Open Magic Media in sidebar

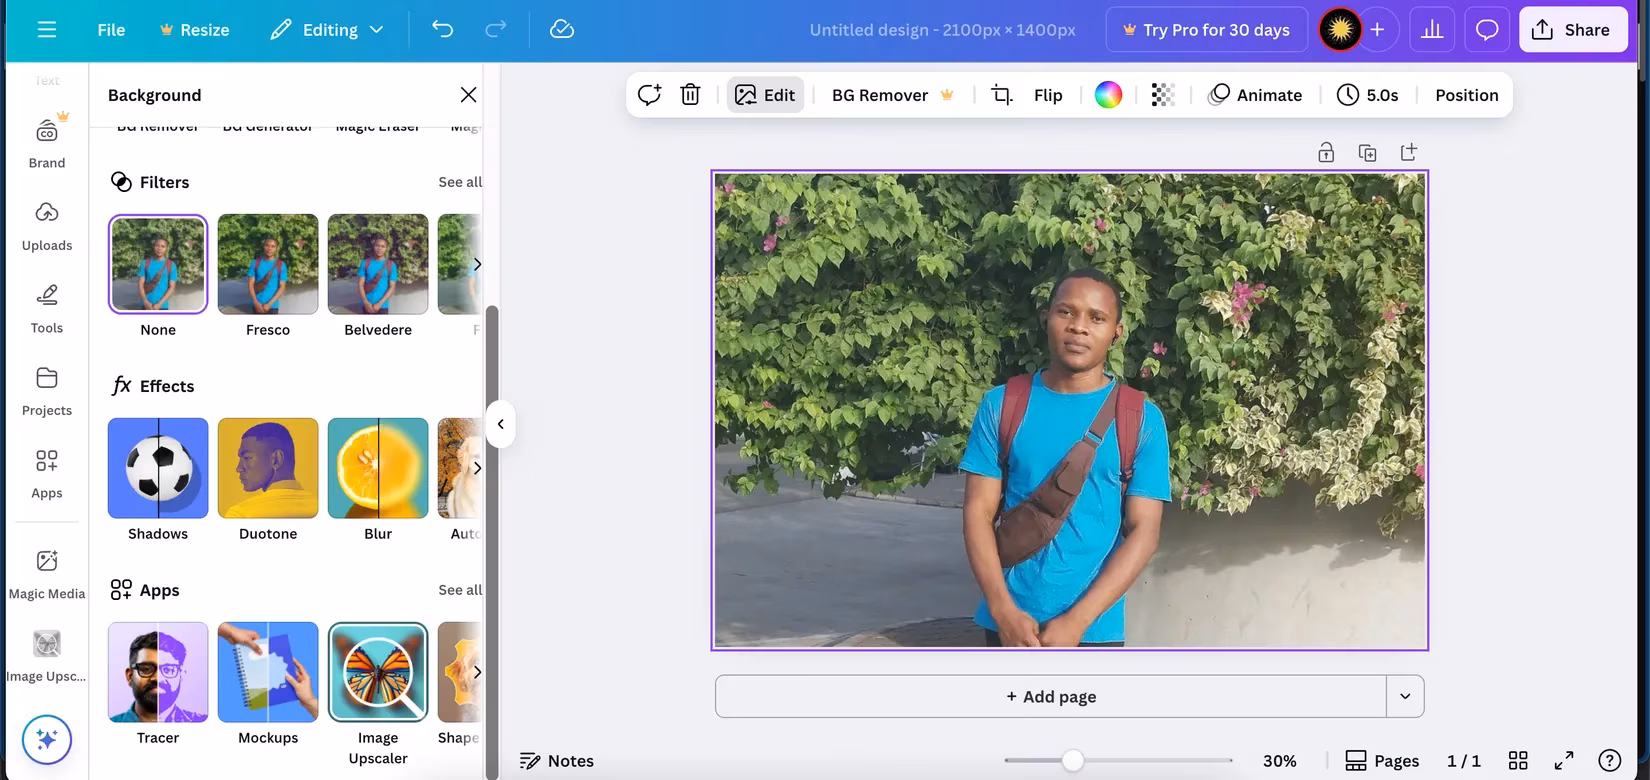point(47,575)
